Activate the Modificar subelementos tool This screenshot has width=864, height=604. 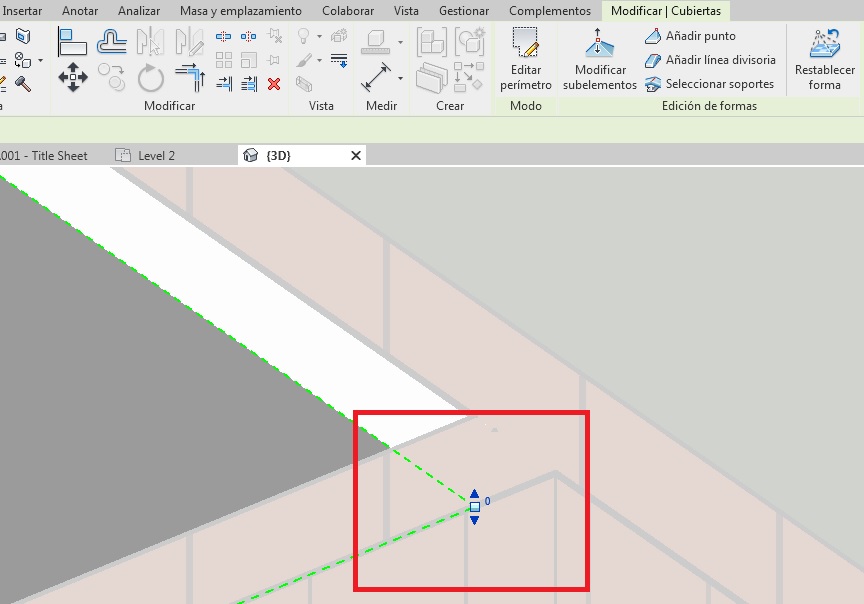point(599,59)
